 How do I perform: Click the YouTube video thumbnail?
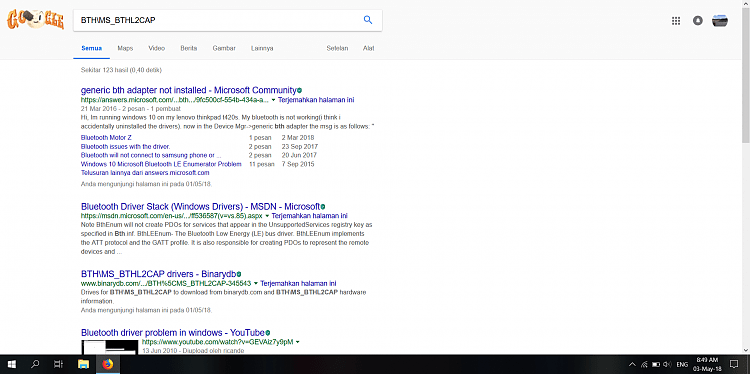coord(110,347)
